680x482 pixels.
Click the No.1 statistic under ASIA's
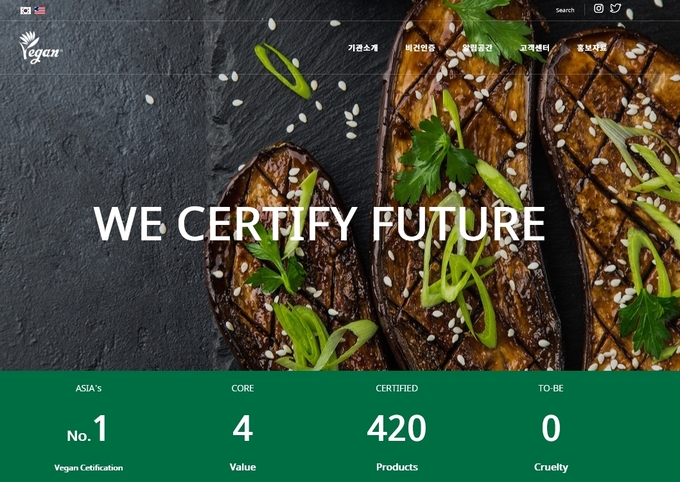point(87,429)
